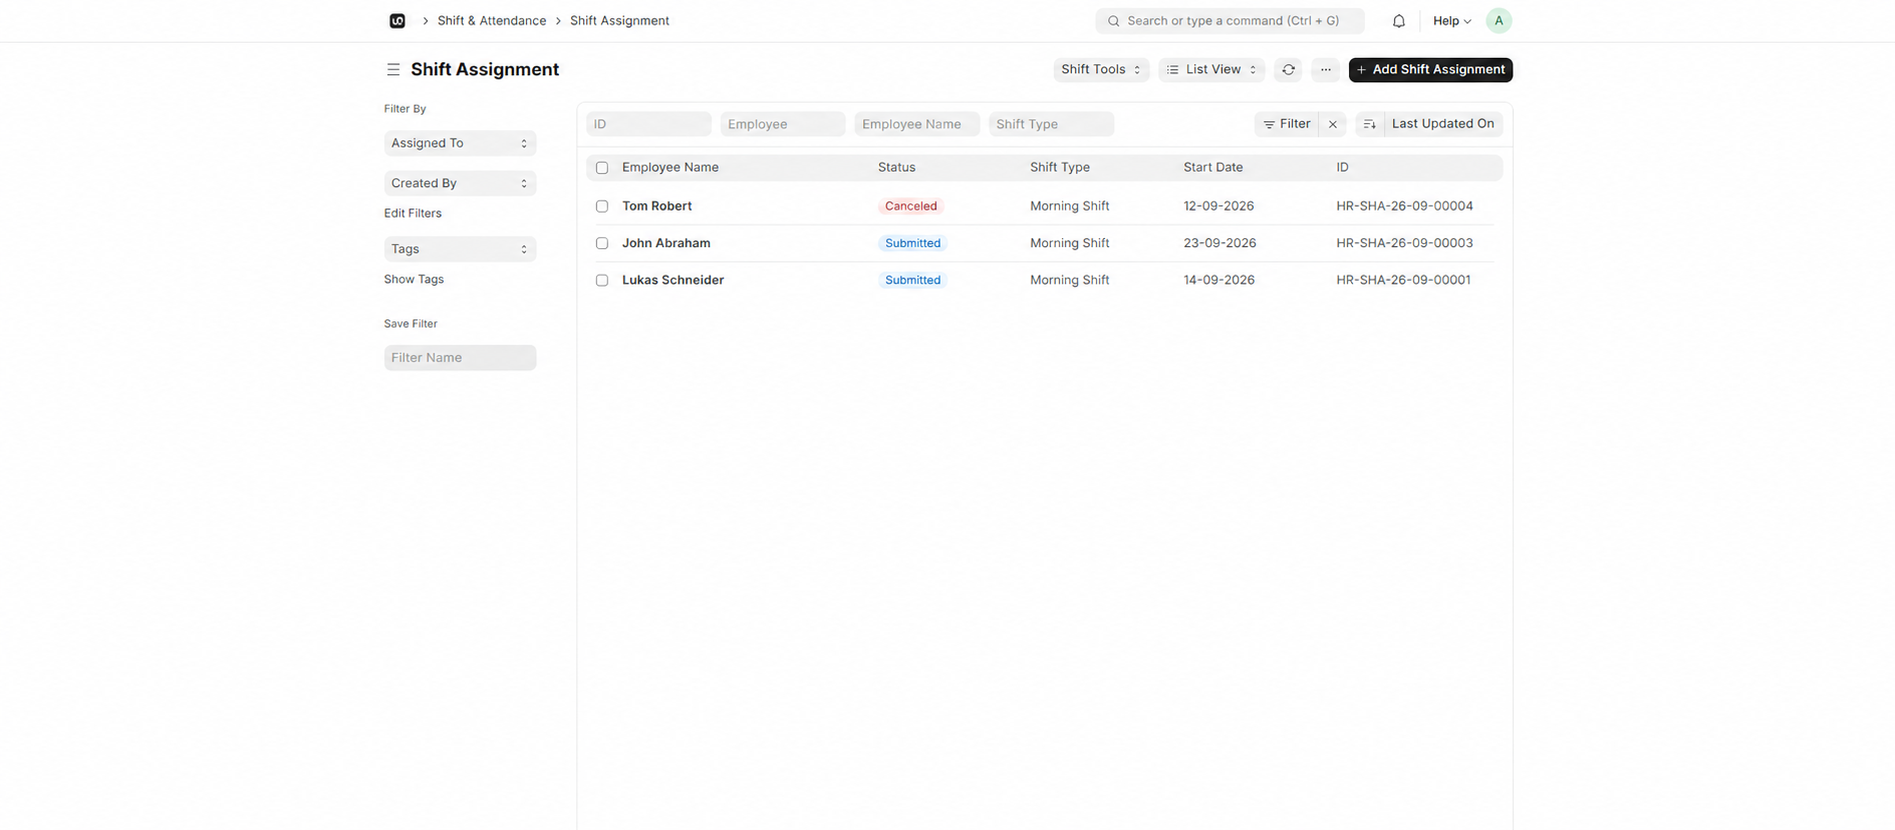Click the Employee Name filter field
This screenshot has height=830, width=1895.
pyautogui.click(x=917, y=124)
